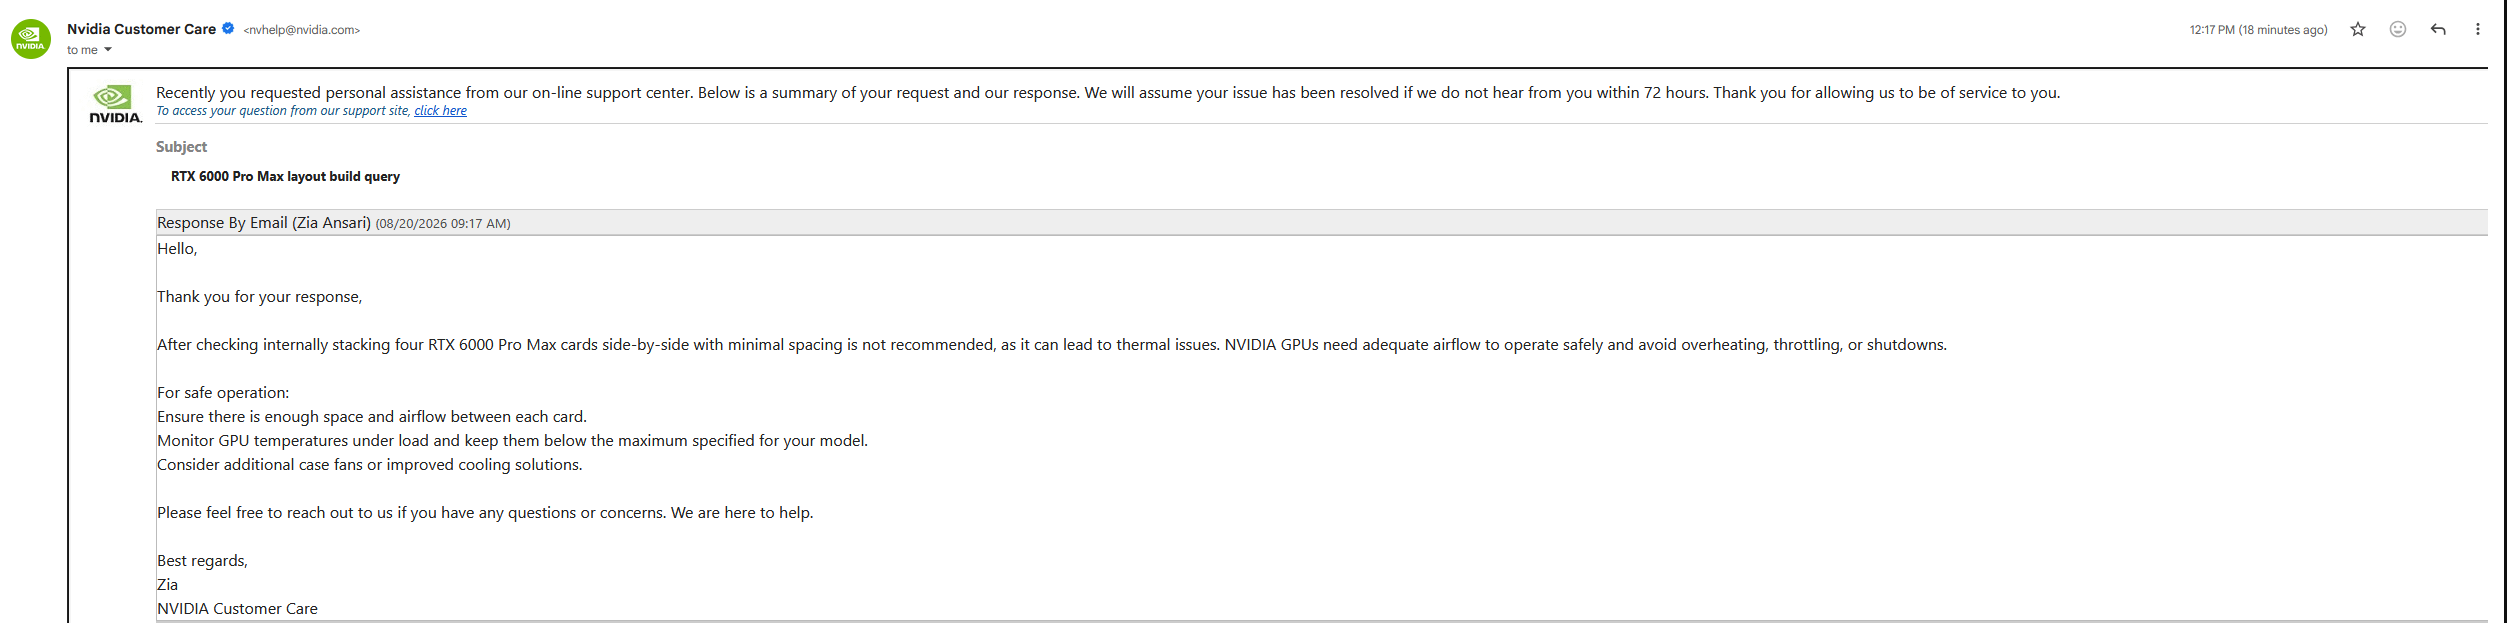Click the 08/20/2026 09:17 AM response date
This screenshot has width=2507, height=623.
coord(443,224)
